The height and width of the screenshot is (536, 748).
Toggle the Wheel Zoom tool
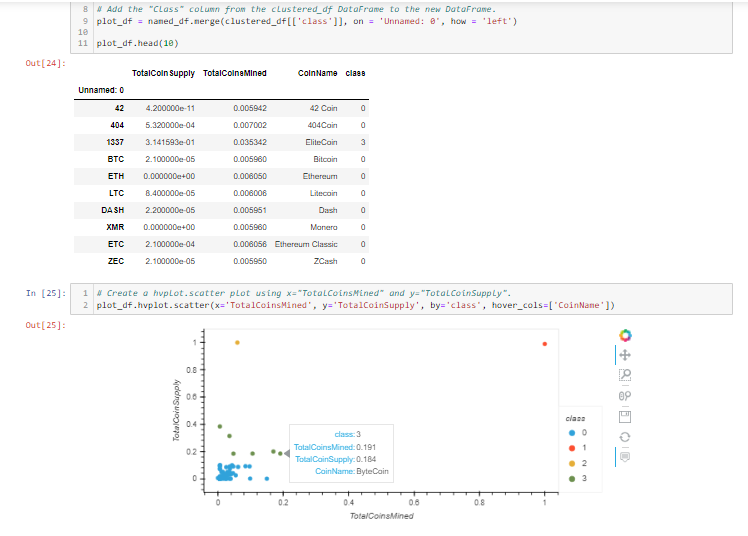[x=625, y=396]
